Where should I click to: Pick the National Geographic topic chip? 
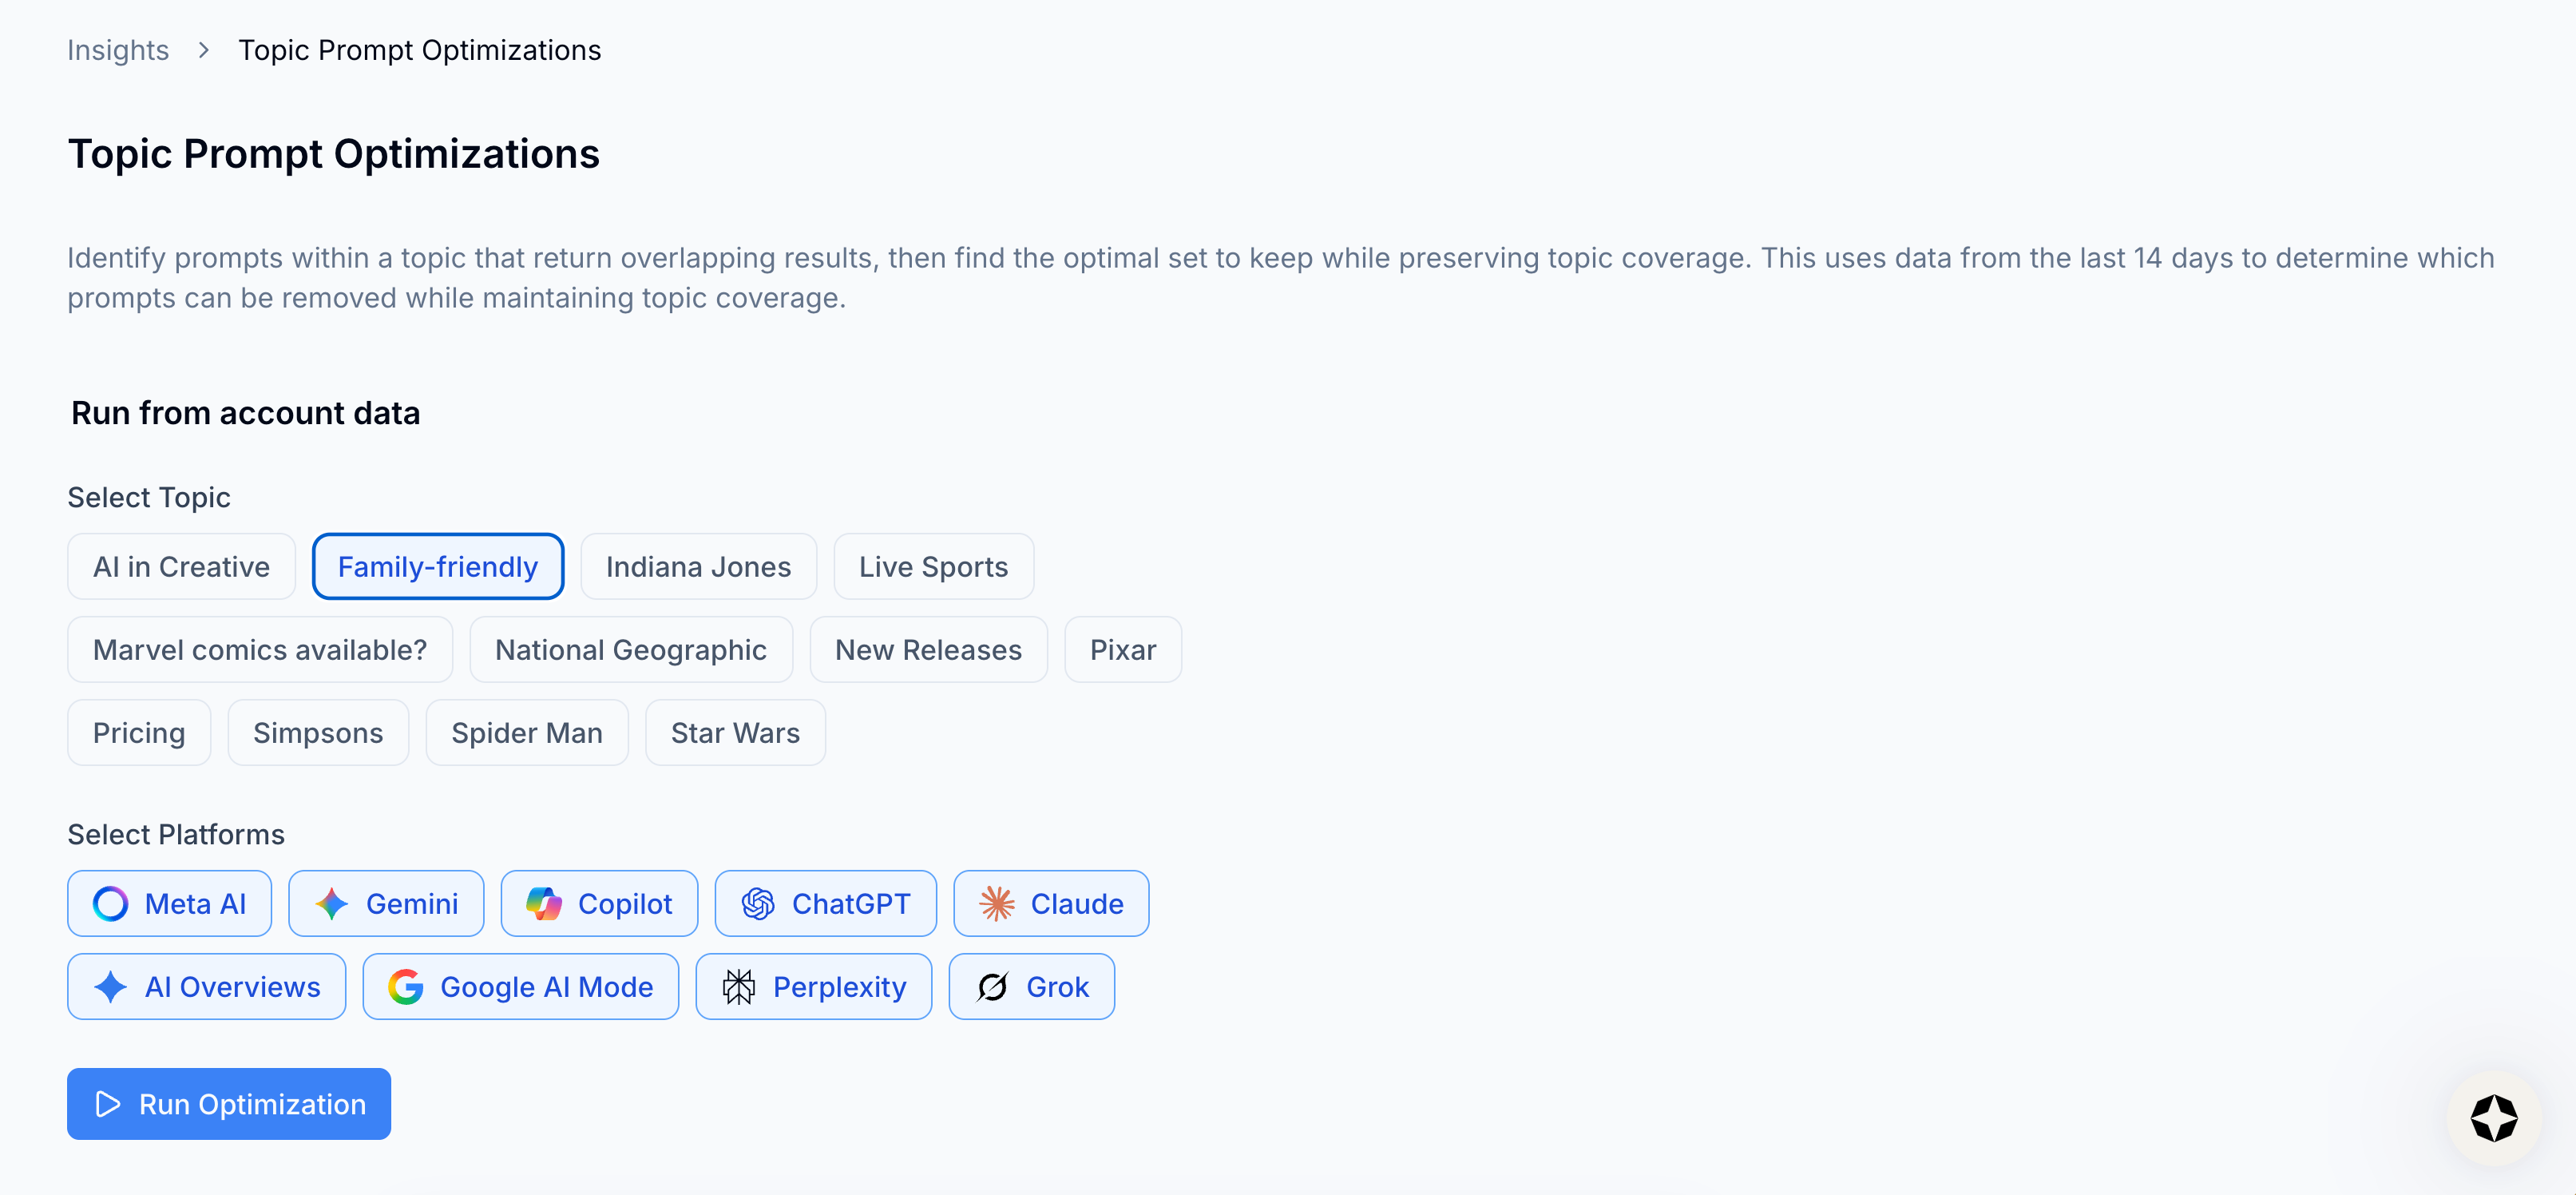pyautogui.click(x=631, y=650)
